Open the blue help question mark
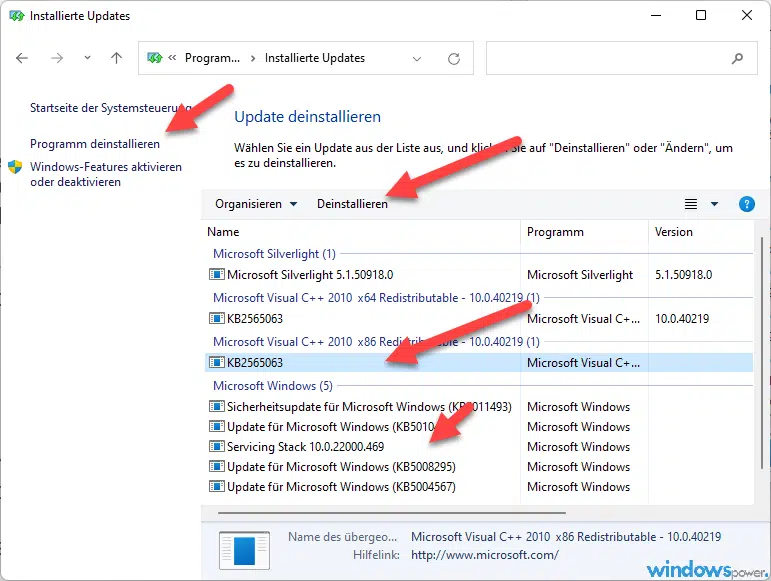Image resolution: width=771 pixels, height=581 pixels. point(746,204)
